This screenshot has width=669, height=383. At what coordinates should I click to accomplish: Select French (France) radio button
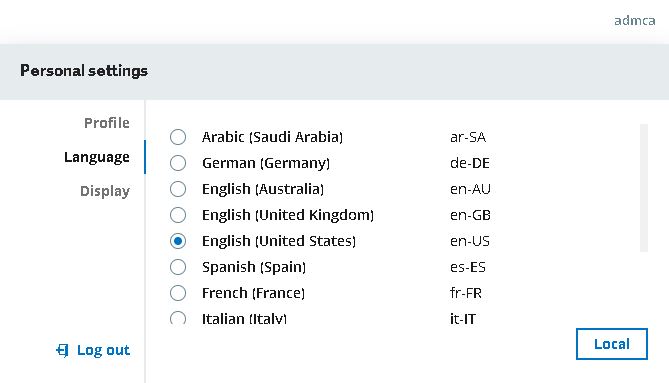[178, 293]
